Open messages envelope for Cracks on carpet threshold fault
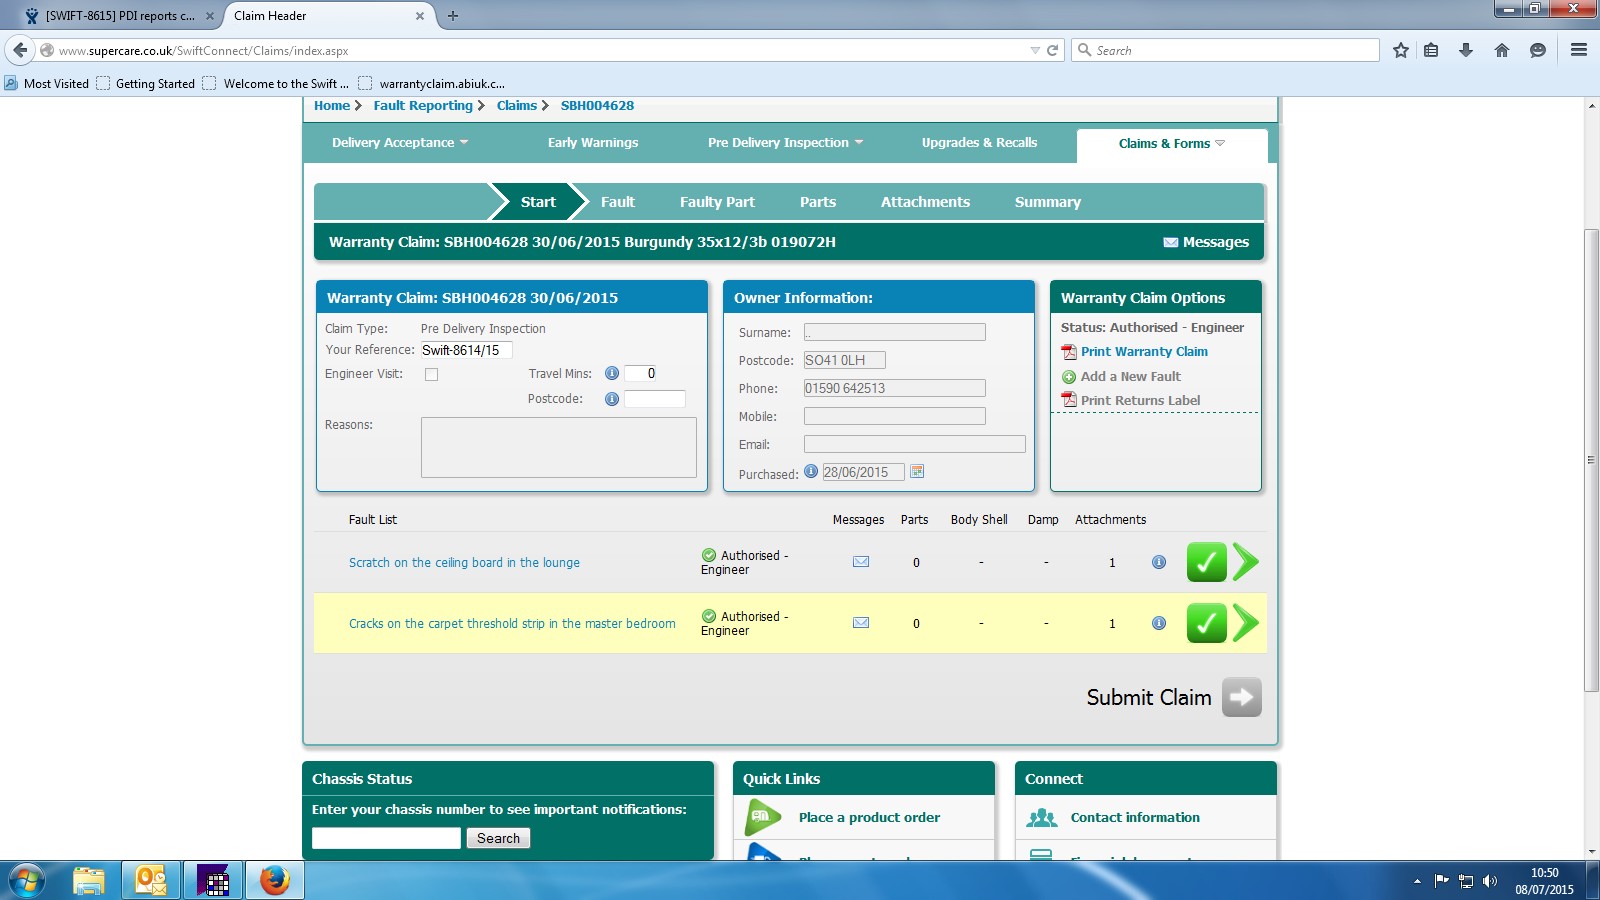The width and height of the screenshot is (1600, 900). pos(860,623)
